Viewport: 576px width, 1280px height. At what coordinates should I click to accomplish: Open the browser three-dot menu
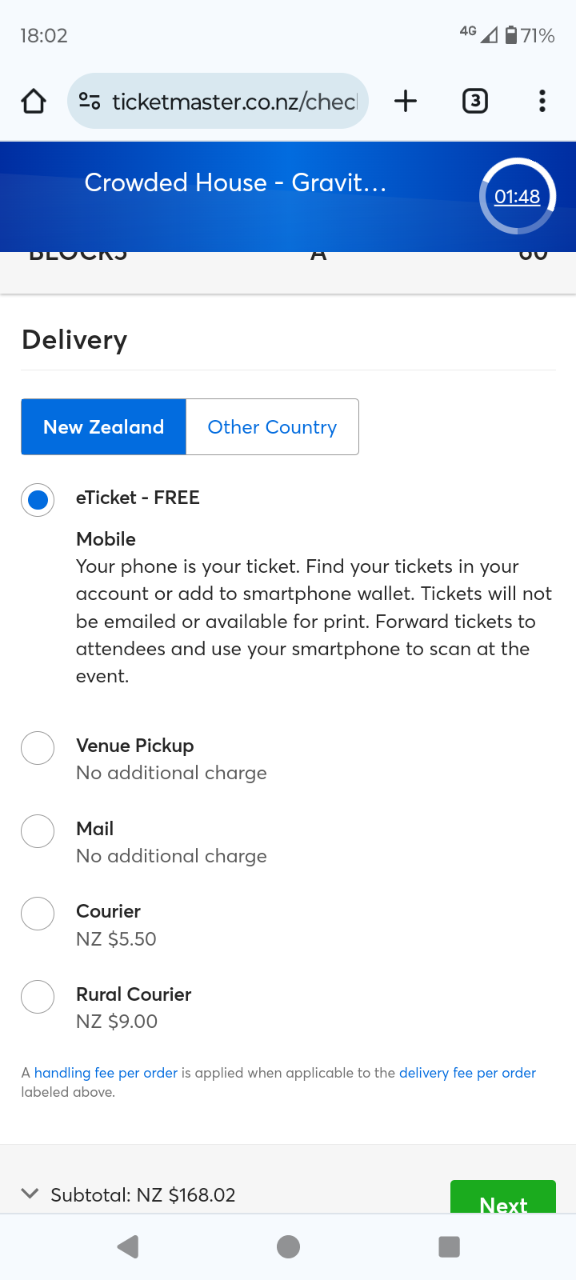pyautogui.click(x=542, y=101)
